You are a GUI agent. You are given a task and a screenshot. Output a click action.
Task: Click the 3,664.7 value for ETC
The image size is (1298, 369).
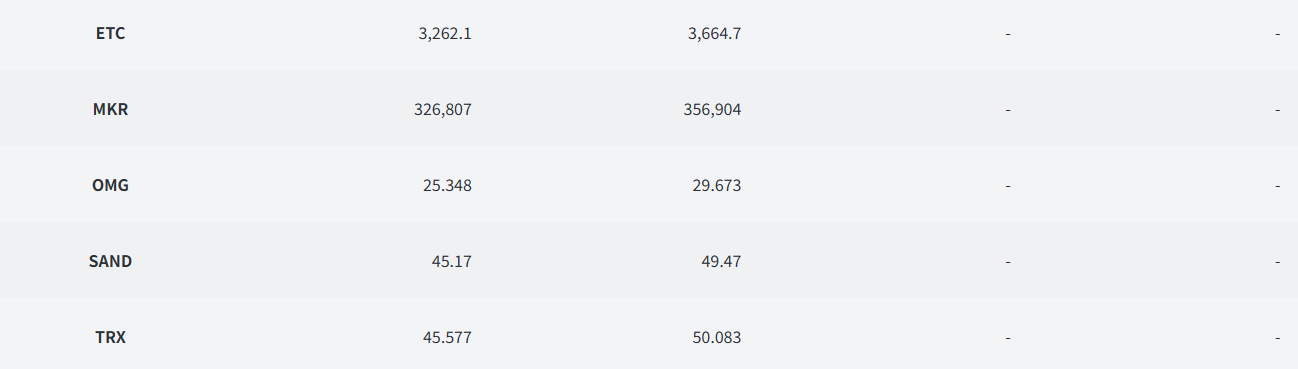tap(715, 33)
